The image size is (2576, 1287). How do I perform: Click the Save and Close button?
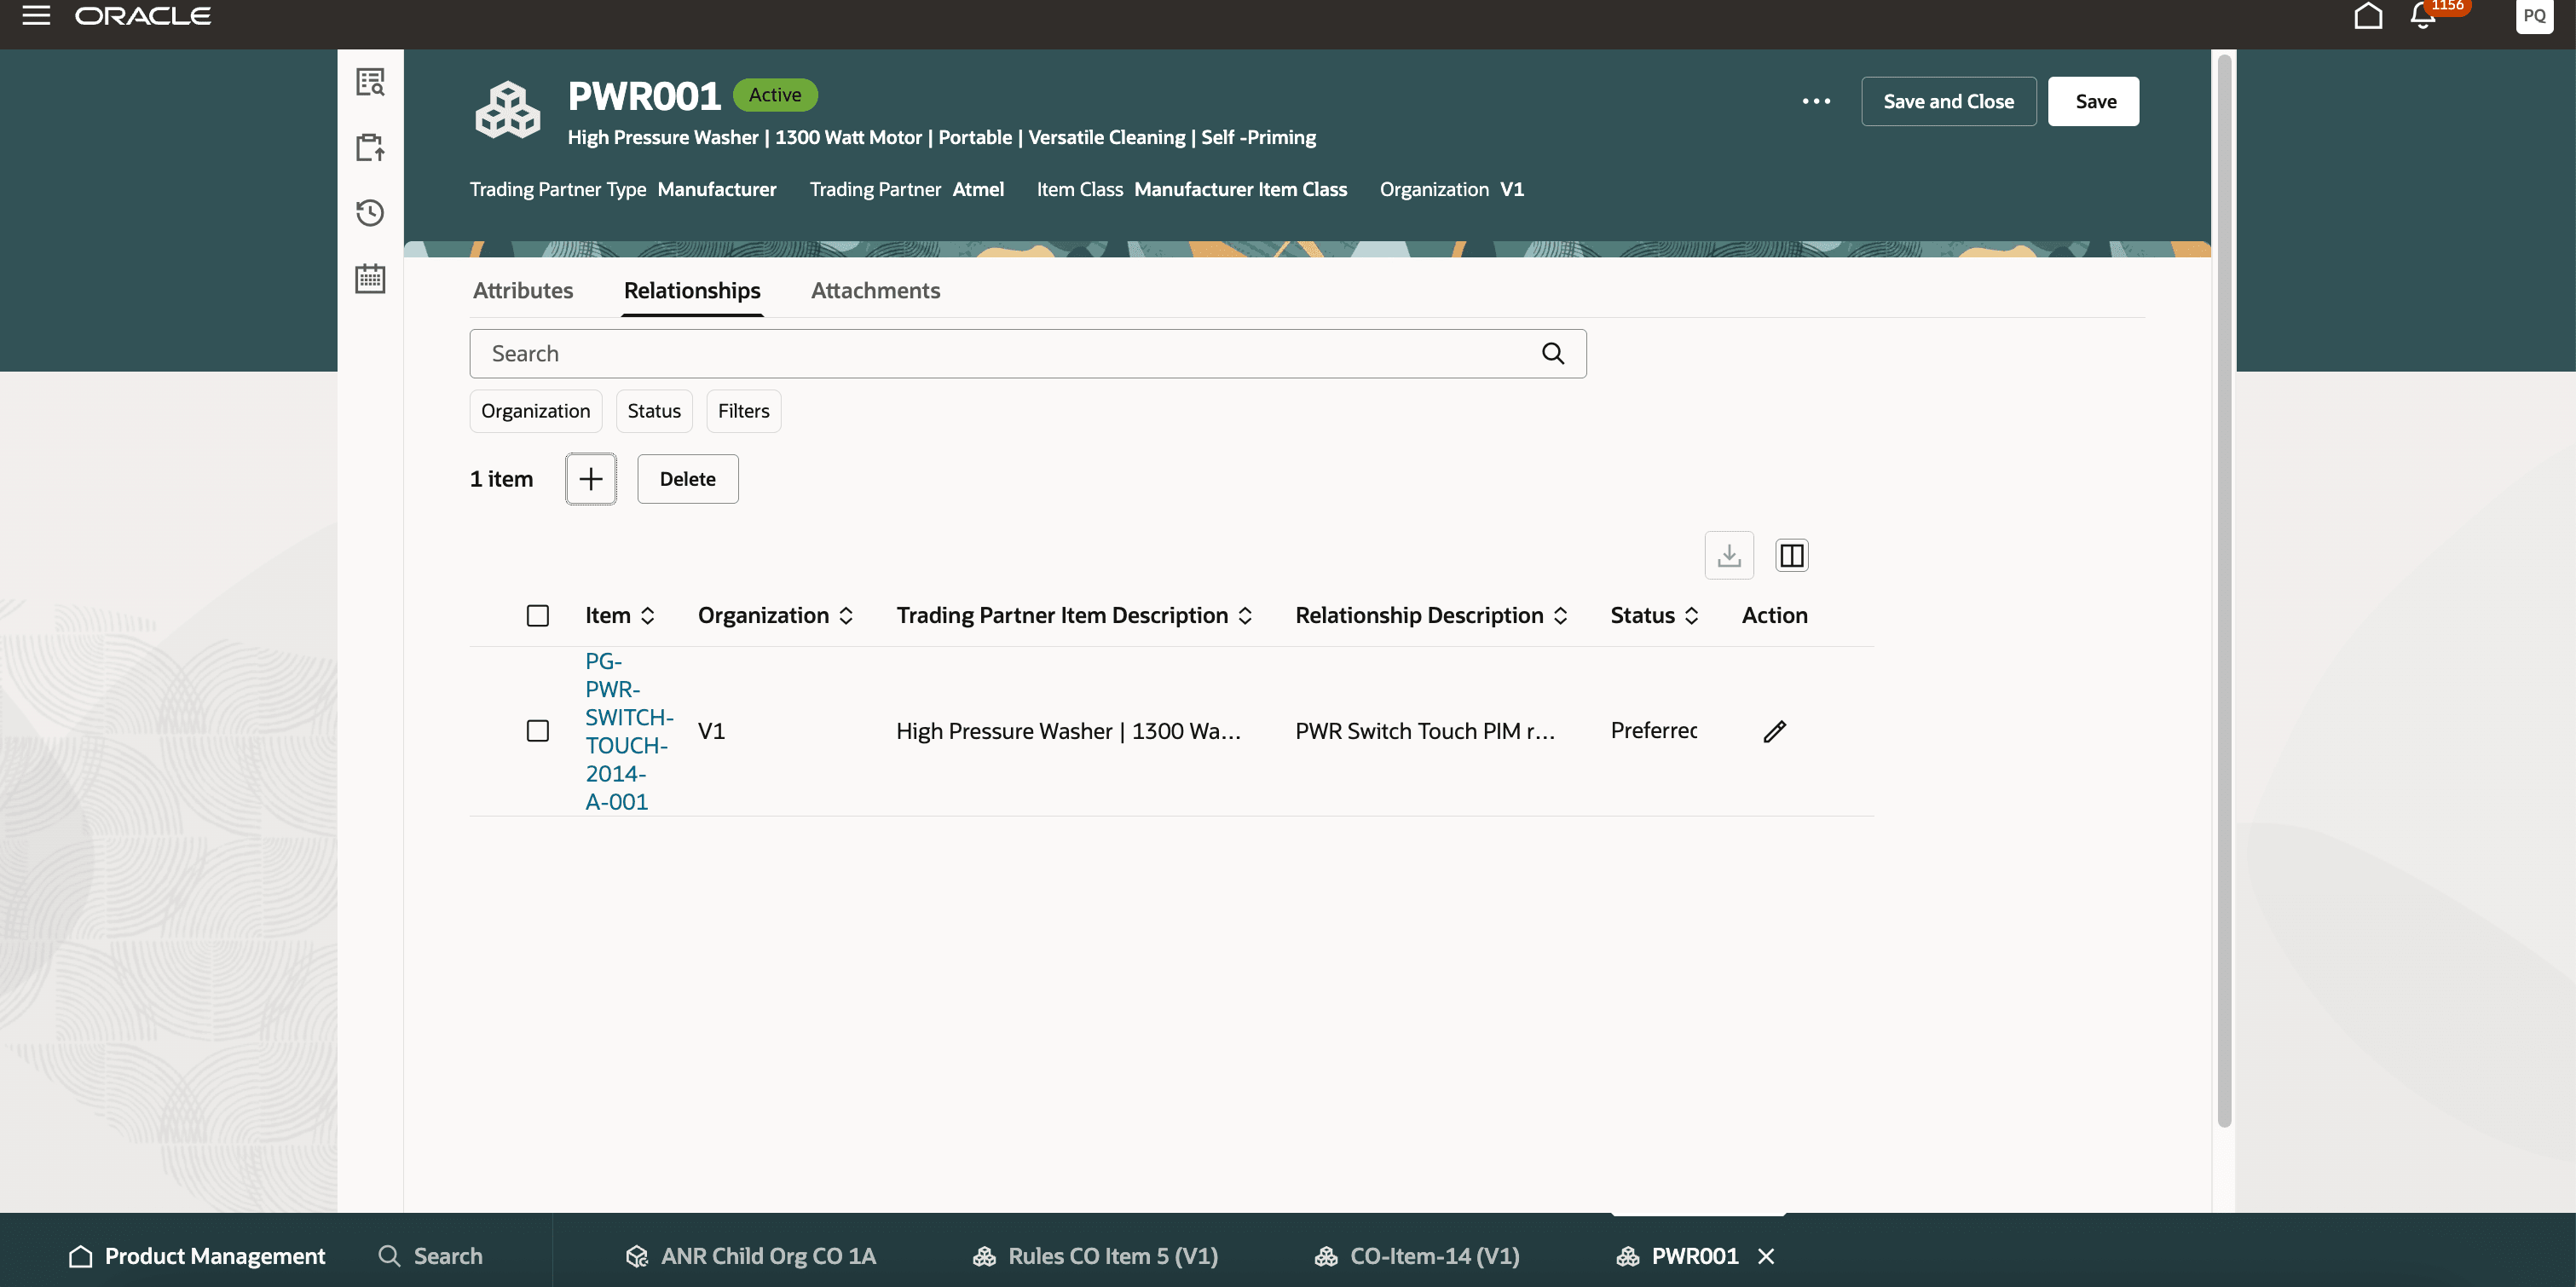point(1948,101)
